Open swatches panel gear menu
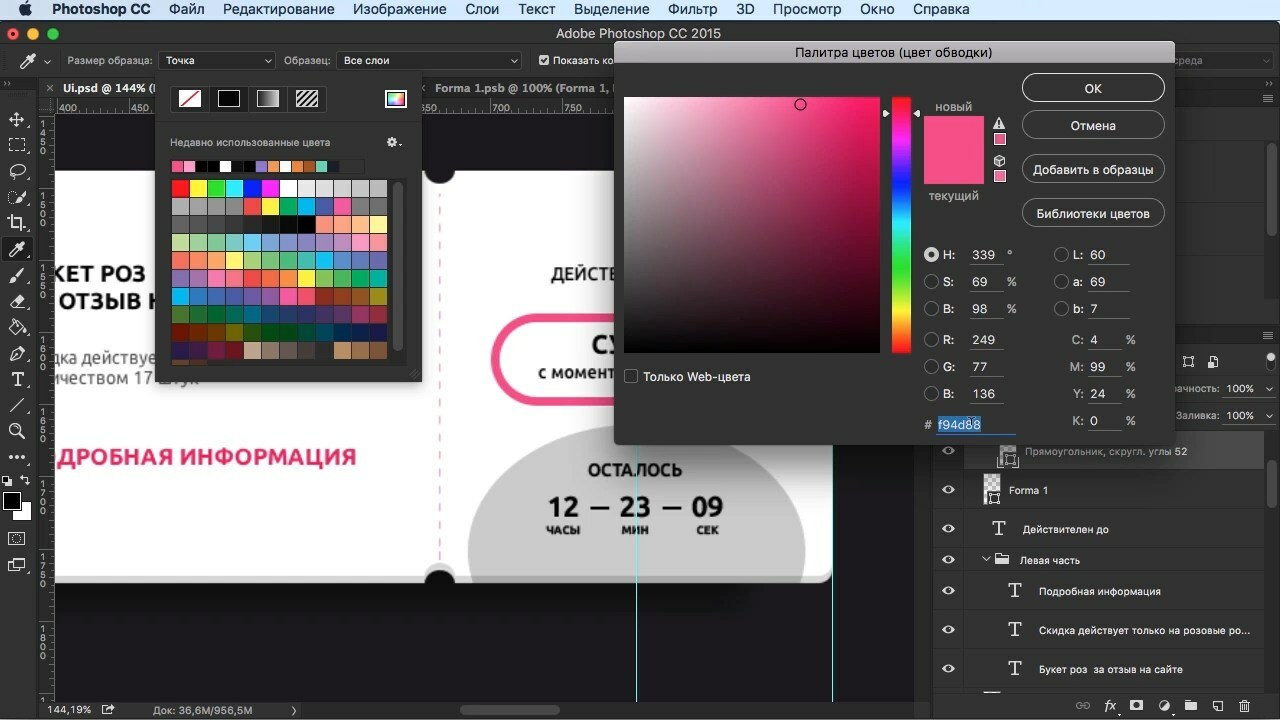 coord(394,143)
